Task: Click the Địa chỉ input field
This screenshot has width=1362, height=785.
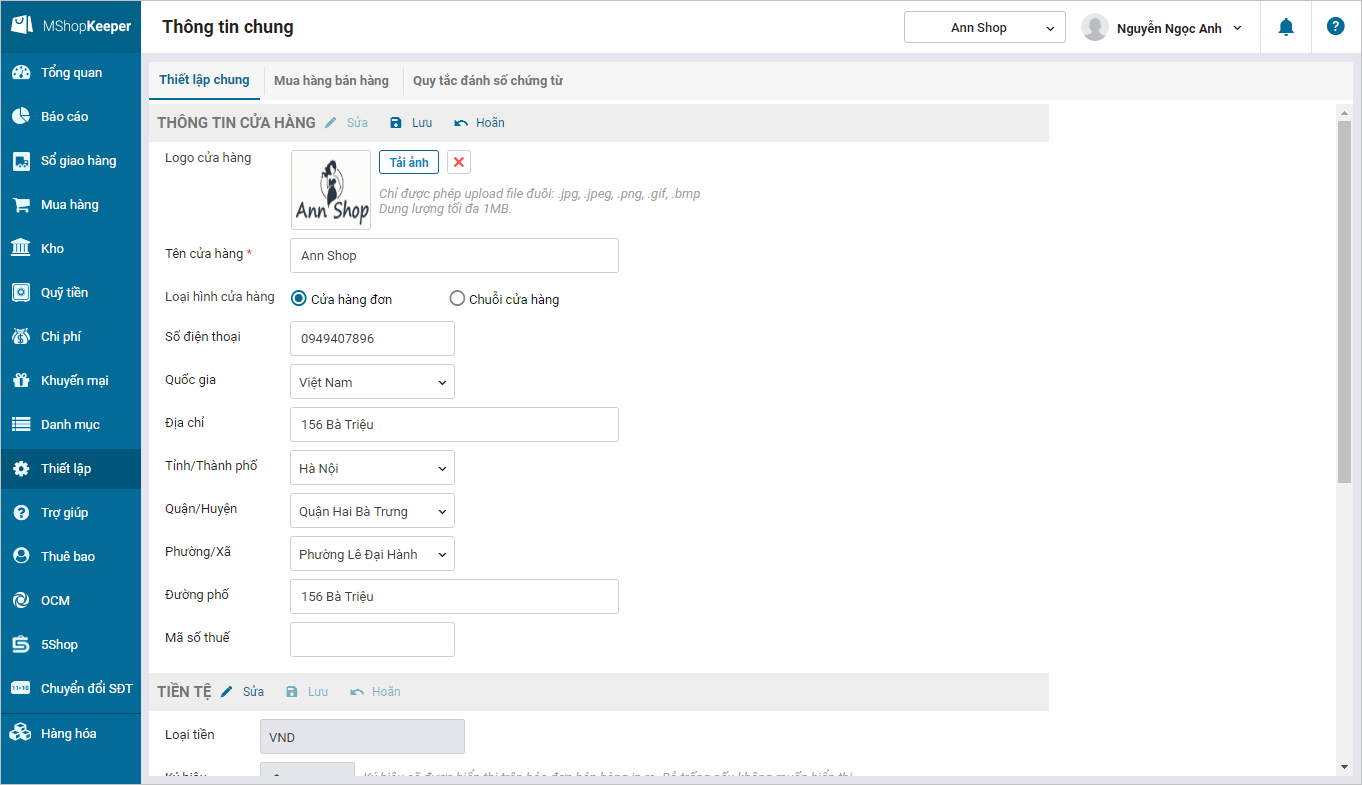Action: pyautogui.click(x=454, y=424)
